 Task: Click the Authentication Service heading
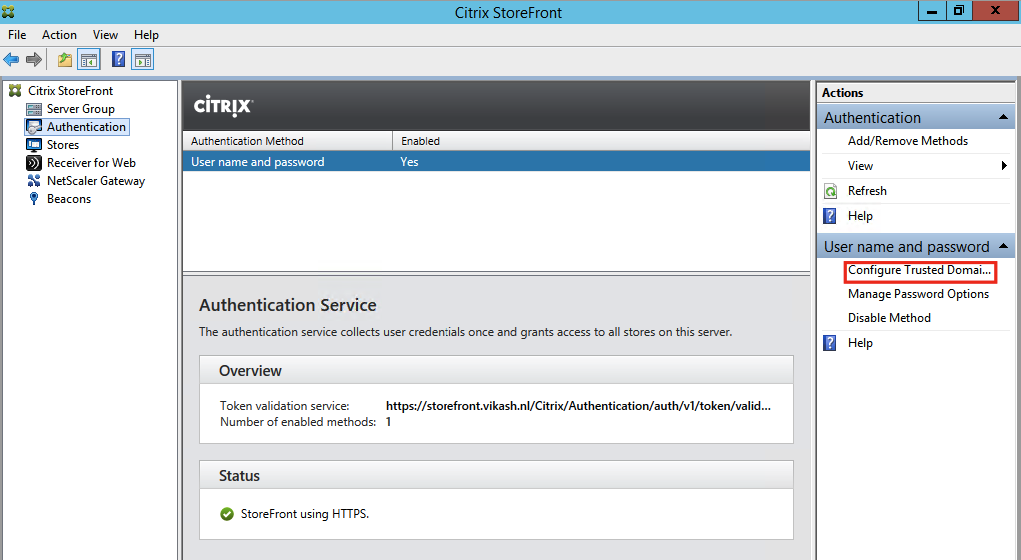click(x=288, y=305)
